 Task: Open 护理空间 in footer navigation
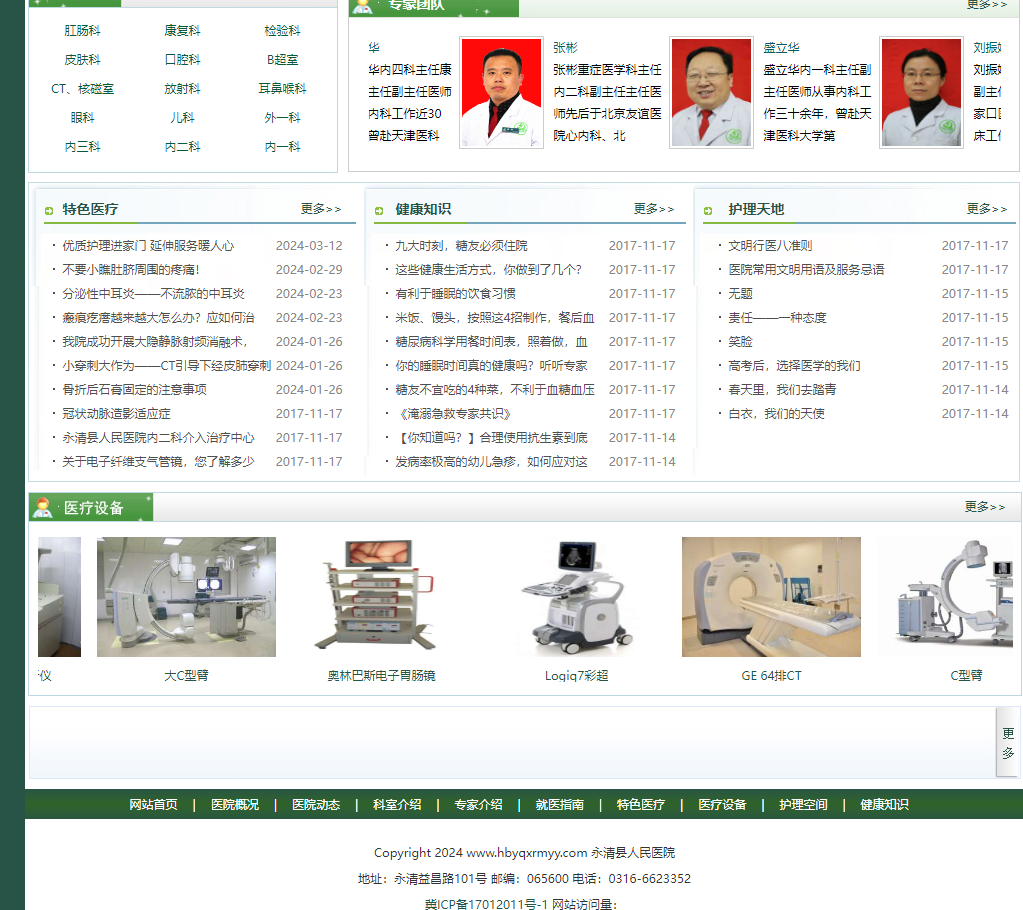[803, 805]
